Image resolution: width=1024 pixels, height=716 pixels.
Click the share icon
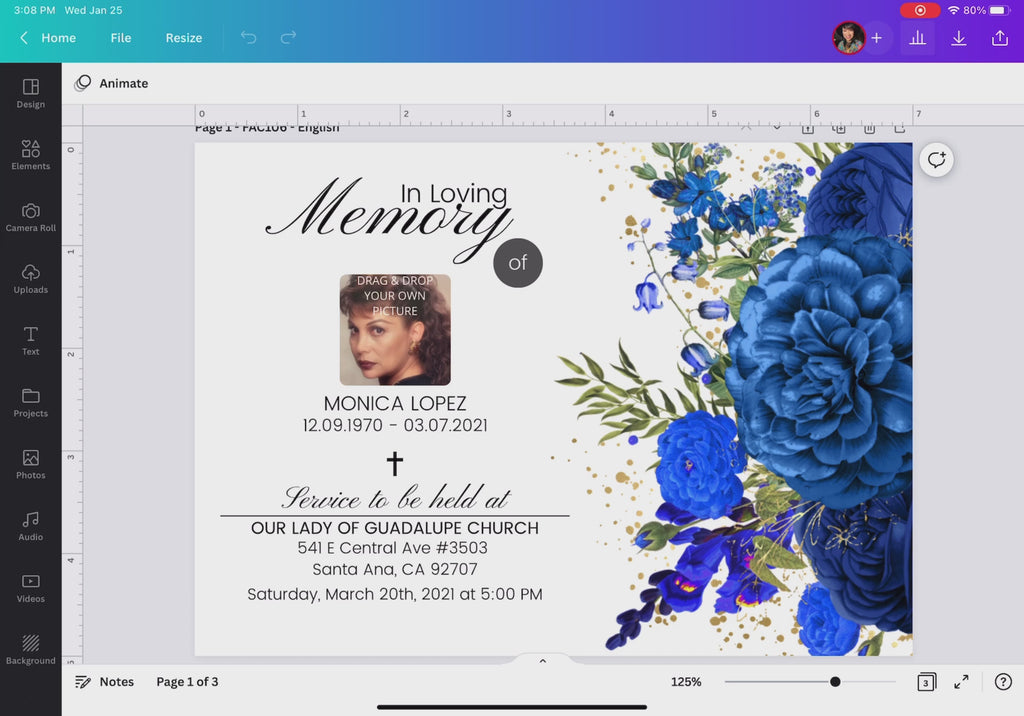(999, 38)
